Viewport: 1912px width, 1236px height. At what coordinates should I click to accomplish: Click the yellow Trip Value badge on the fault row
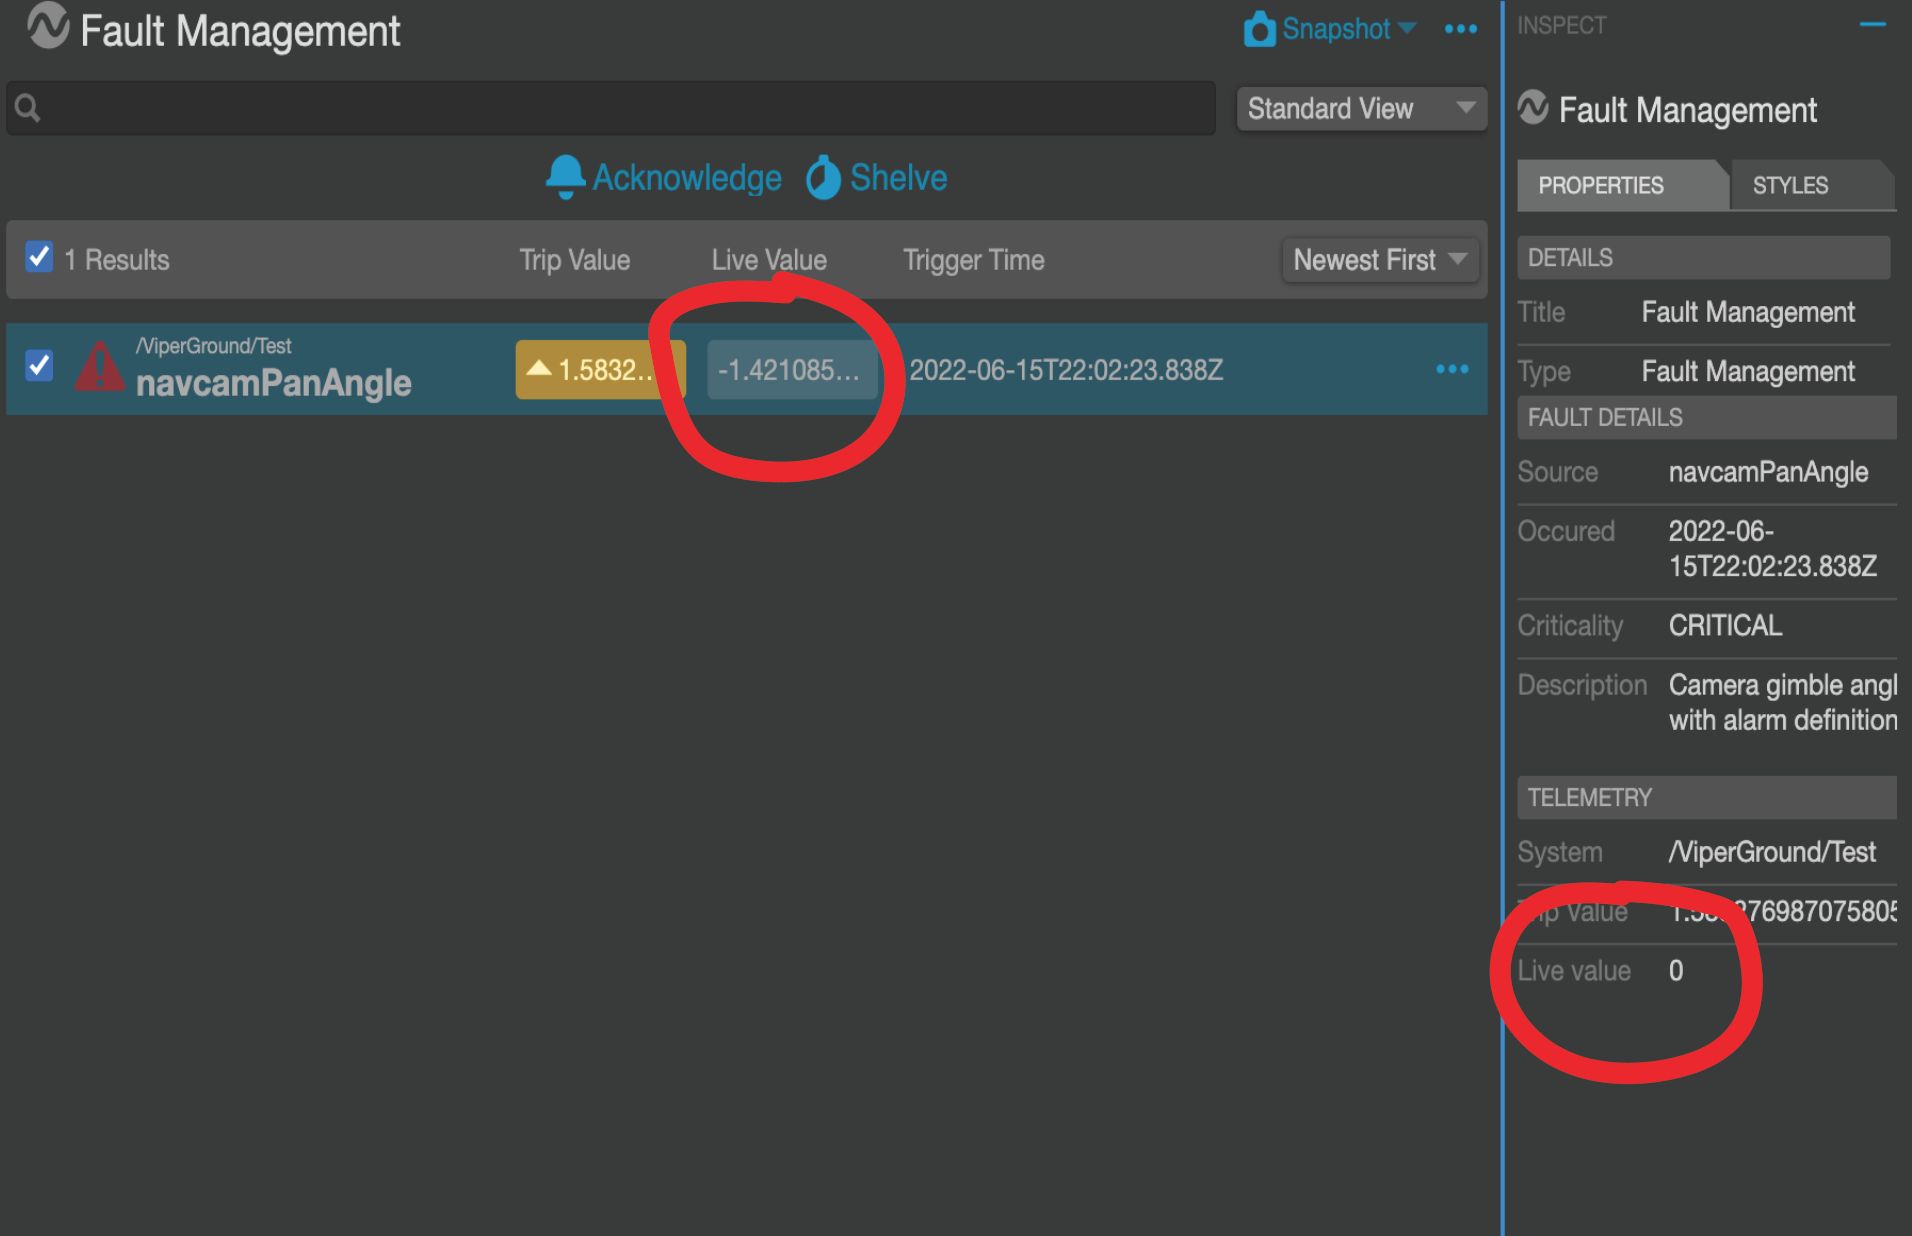pos(599,369)
